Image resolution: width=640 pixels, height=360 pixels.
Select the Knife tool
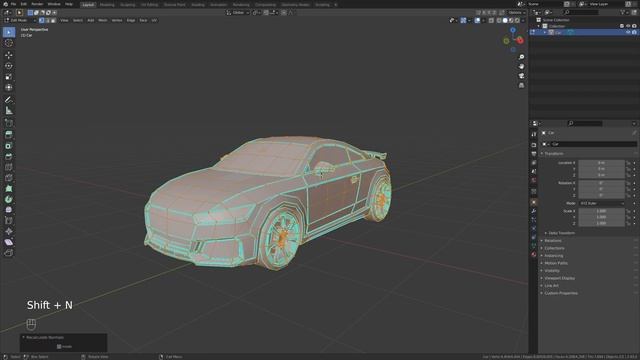(x=9, y=178)
